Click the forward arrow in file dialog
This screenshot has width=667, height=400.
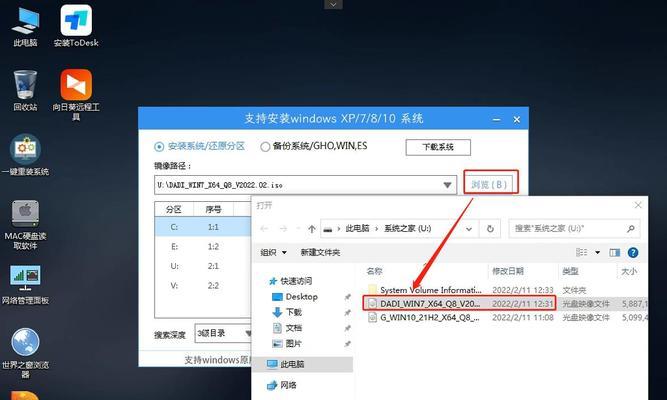(x=283, y=229)
